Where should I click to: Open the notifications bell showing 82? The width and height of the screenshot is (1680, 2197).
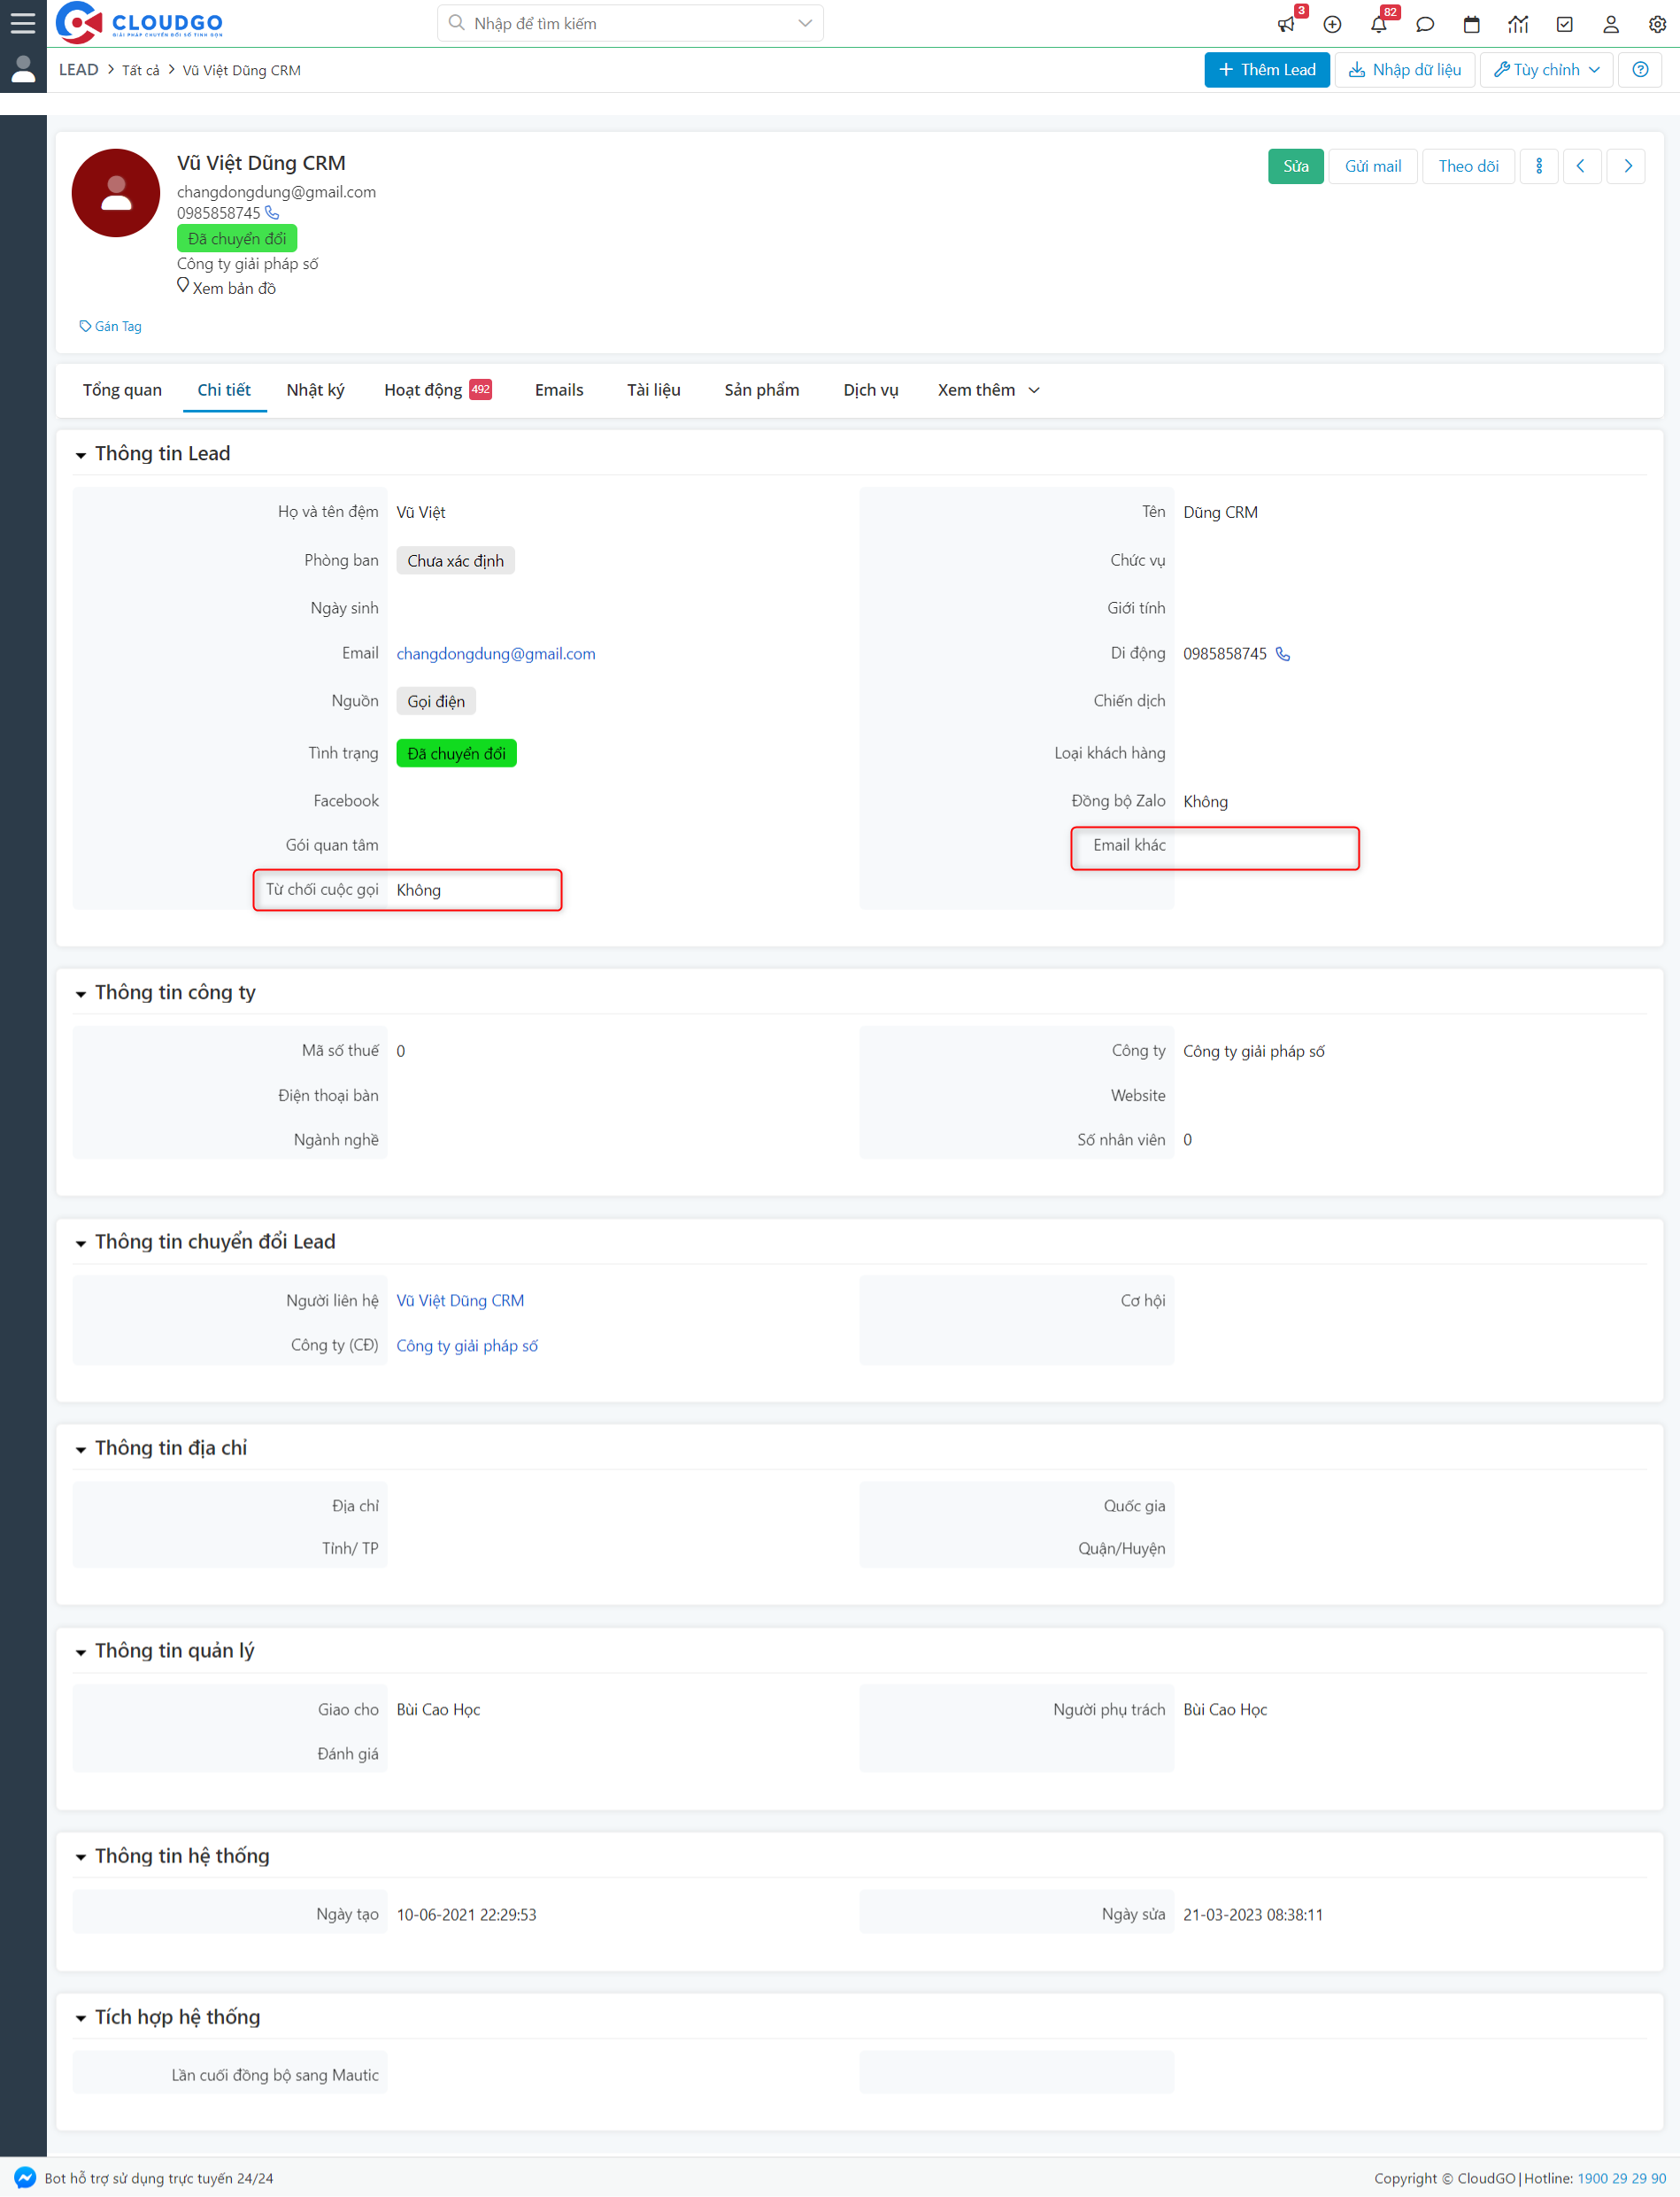click(x=1379, y=23)
